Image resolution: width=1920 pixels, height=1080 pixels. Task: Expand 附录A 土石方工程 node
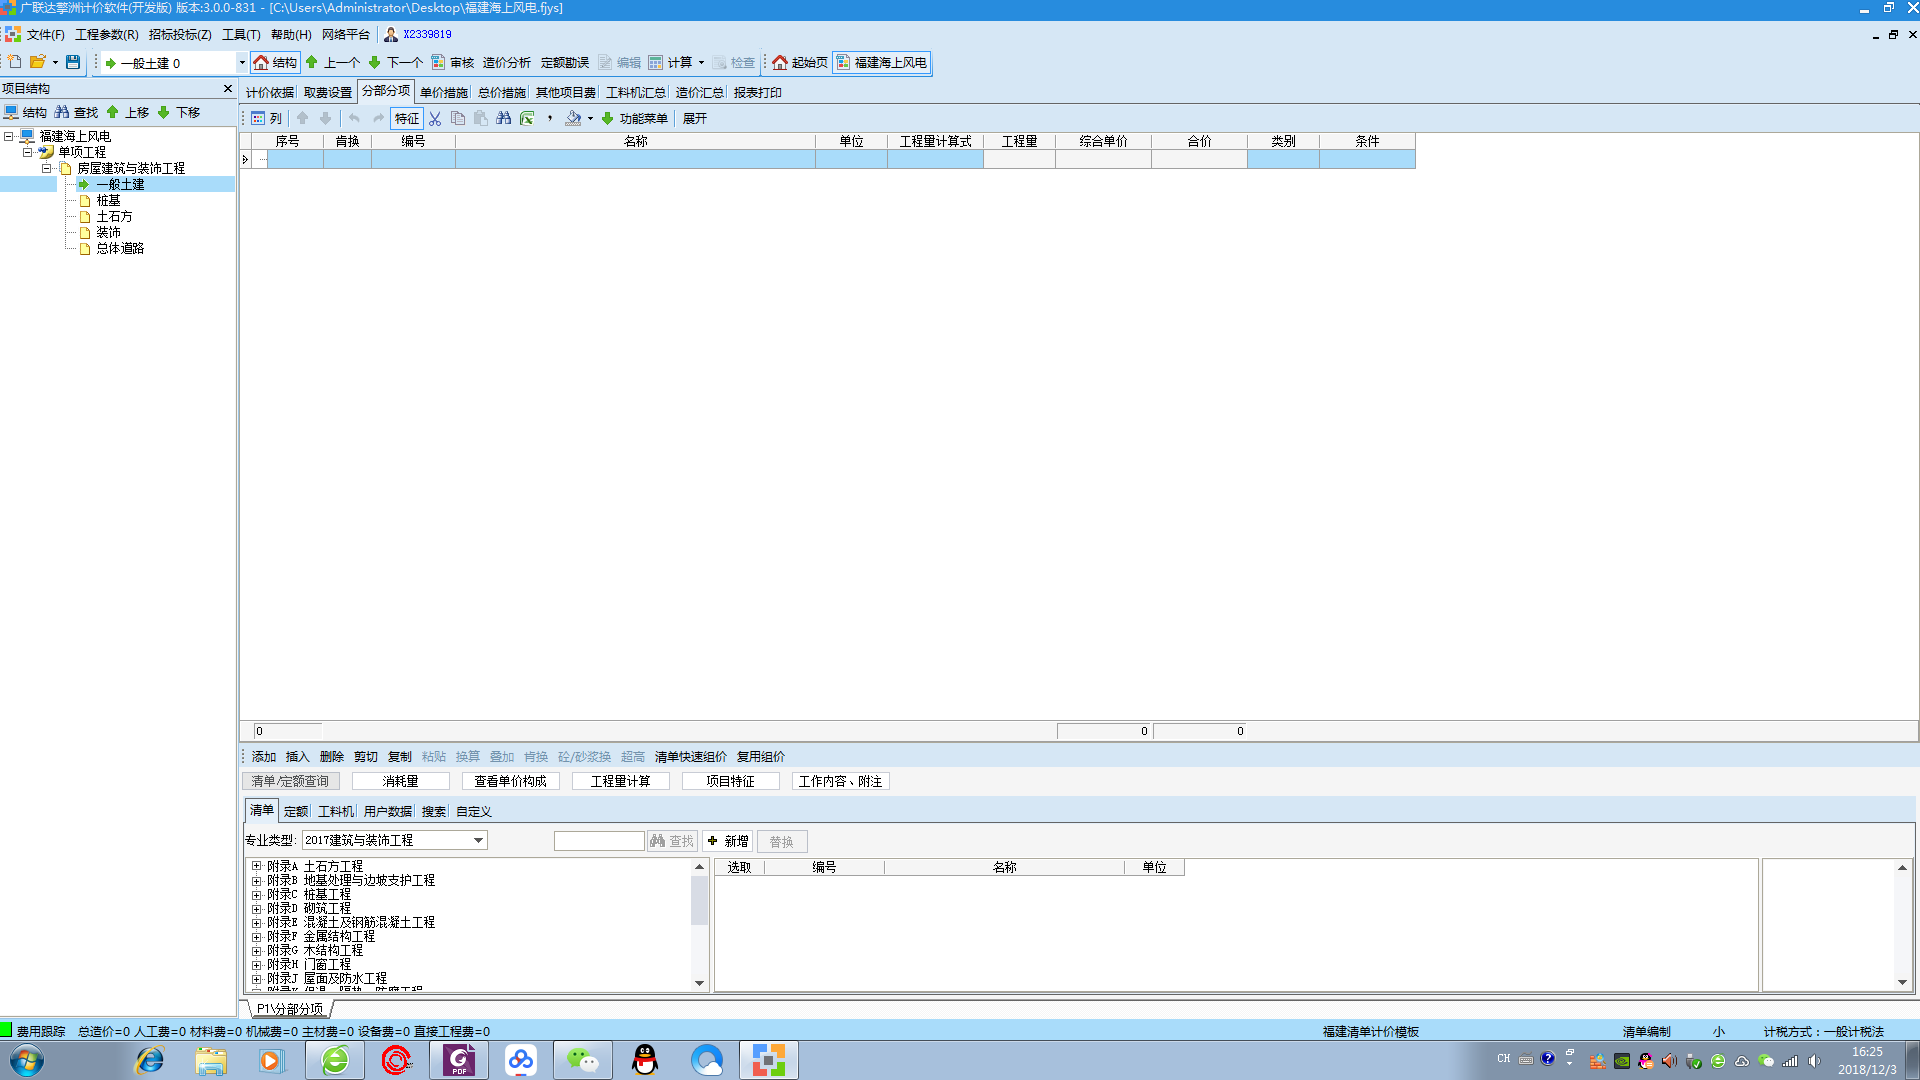click(257, 866)
